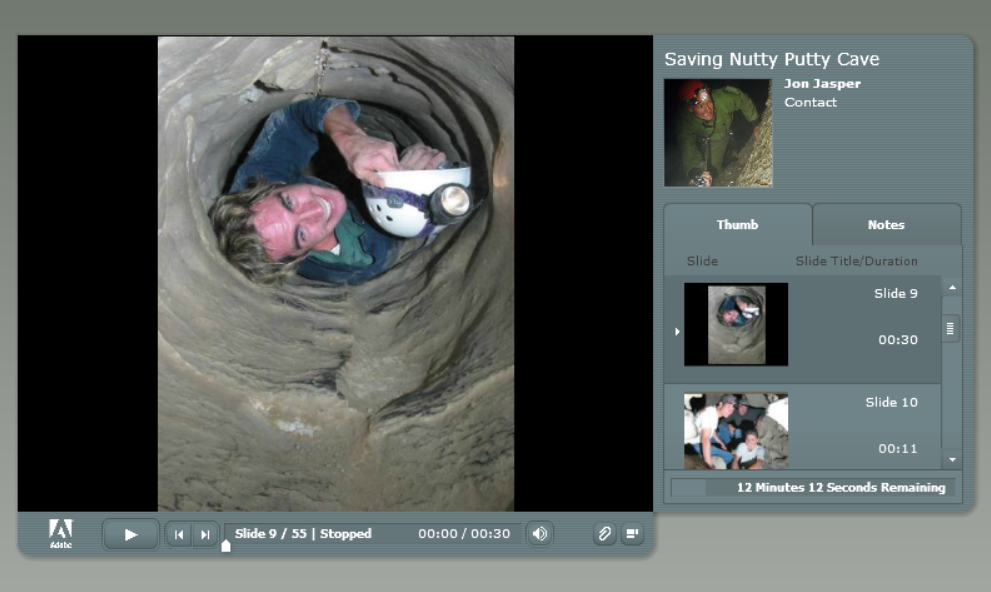Click the 'Slide 9' title text
Viewport: 991px width, 592px height.
tap(896, 294)
